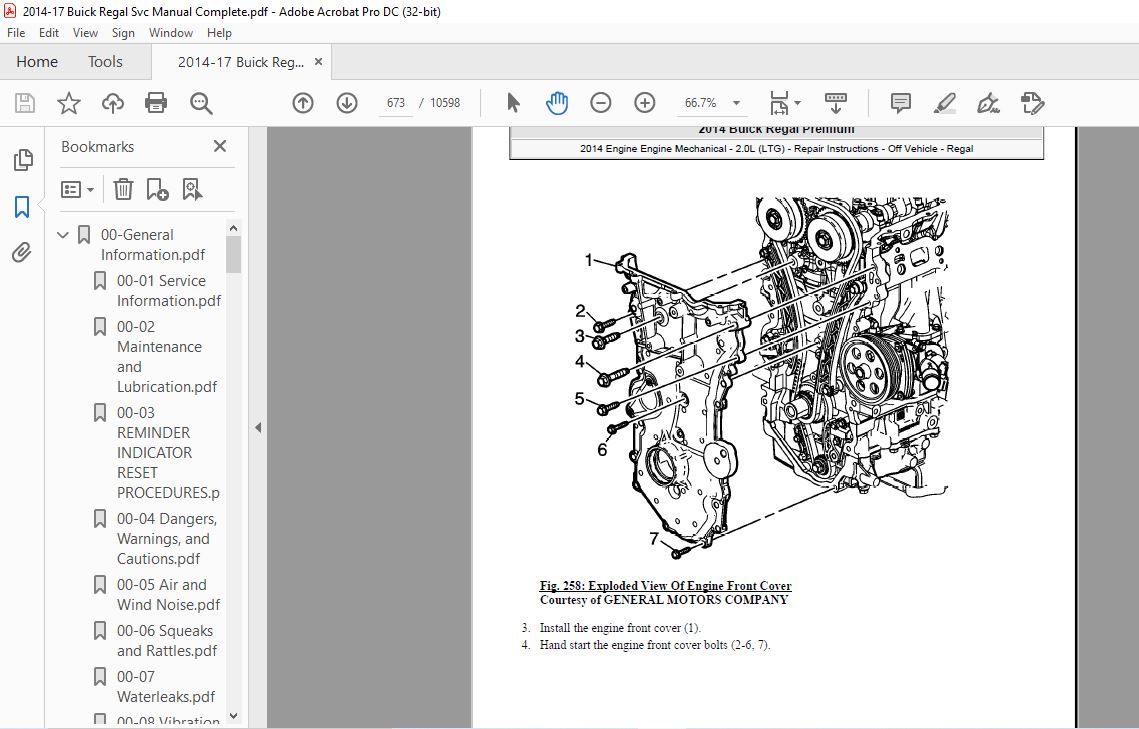Open the Edit menu
Viewport: 1139px width, 729px height.
coord(49,33)
